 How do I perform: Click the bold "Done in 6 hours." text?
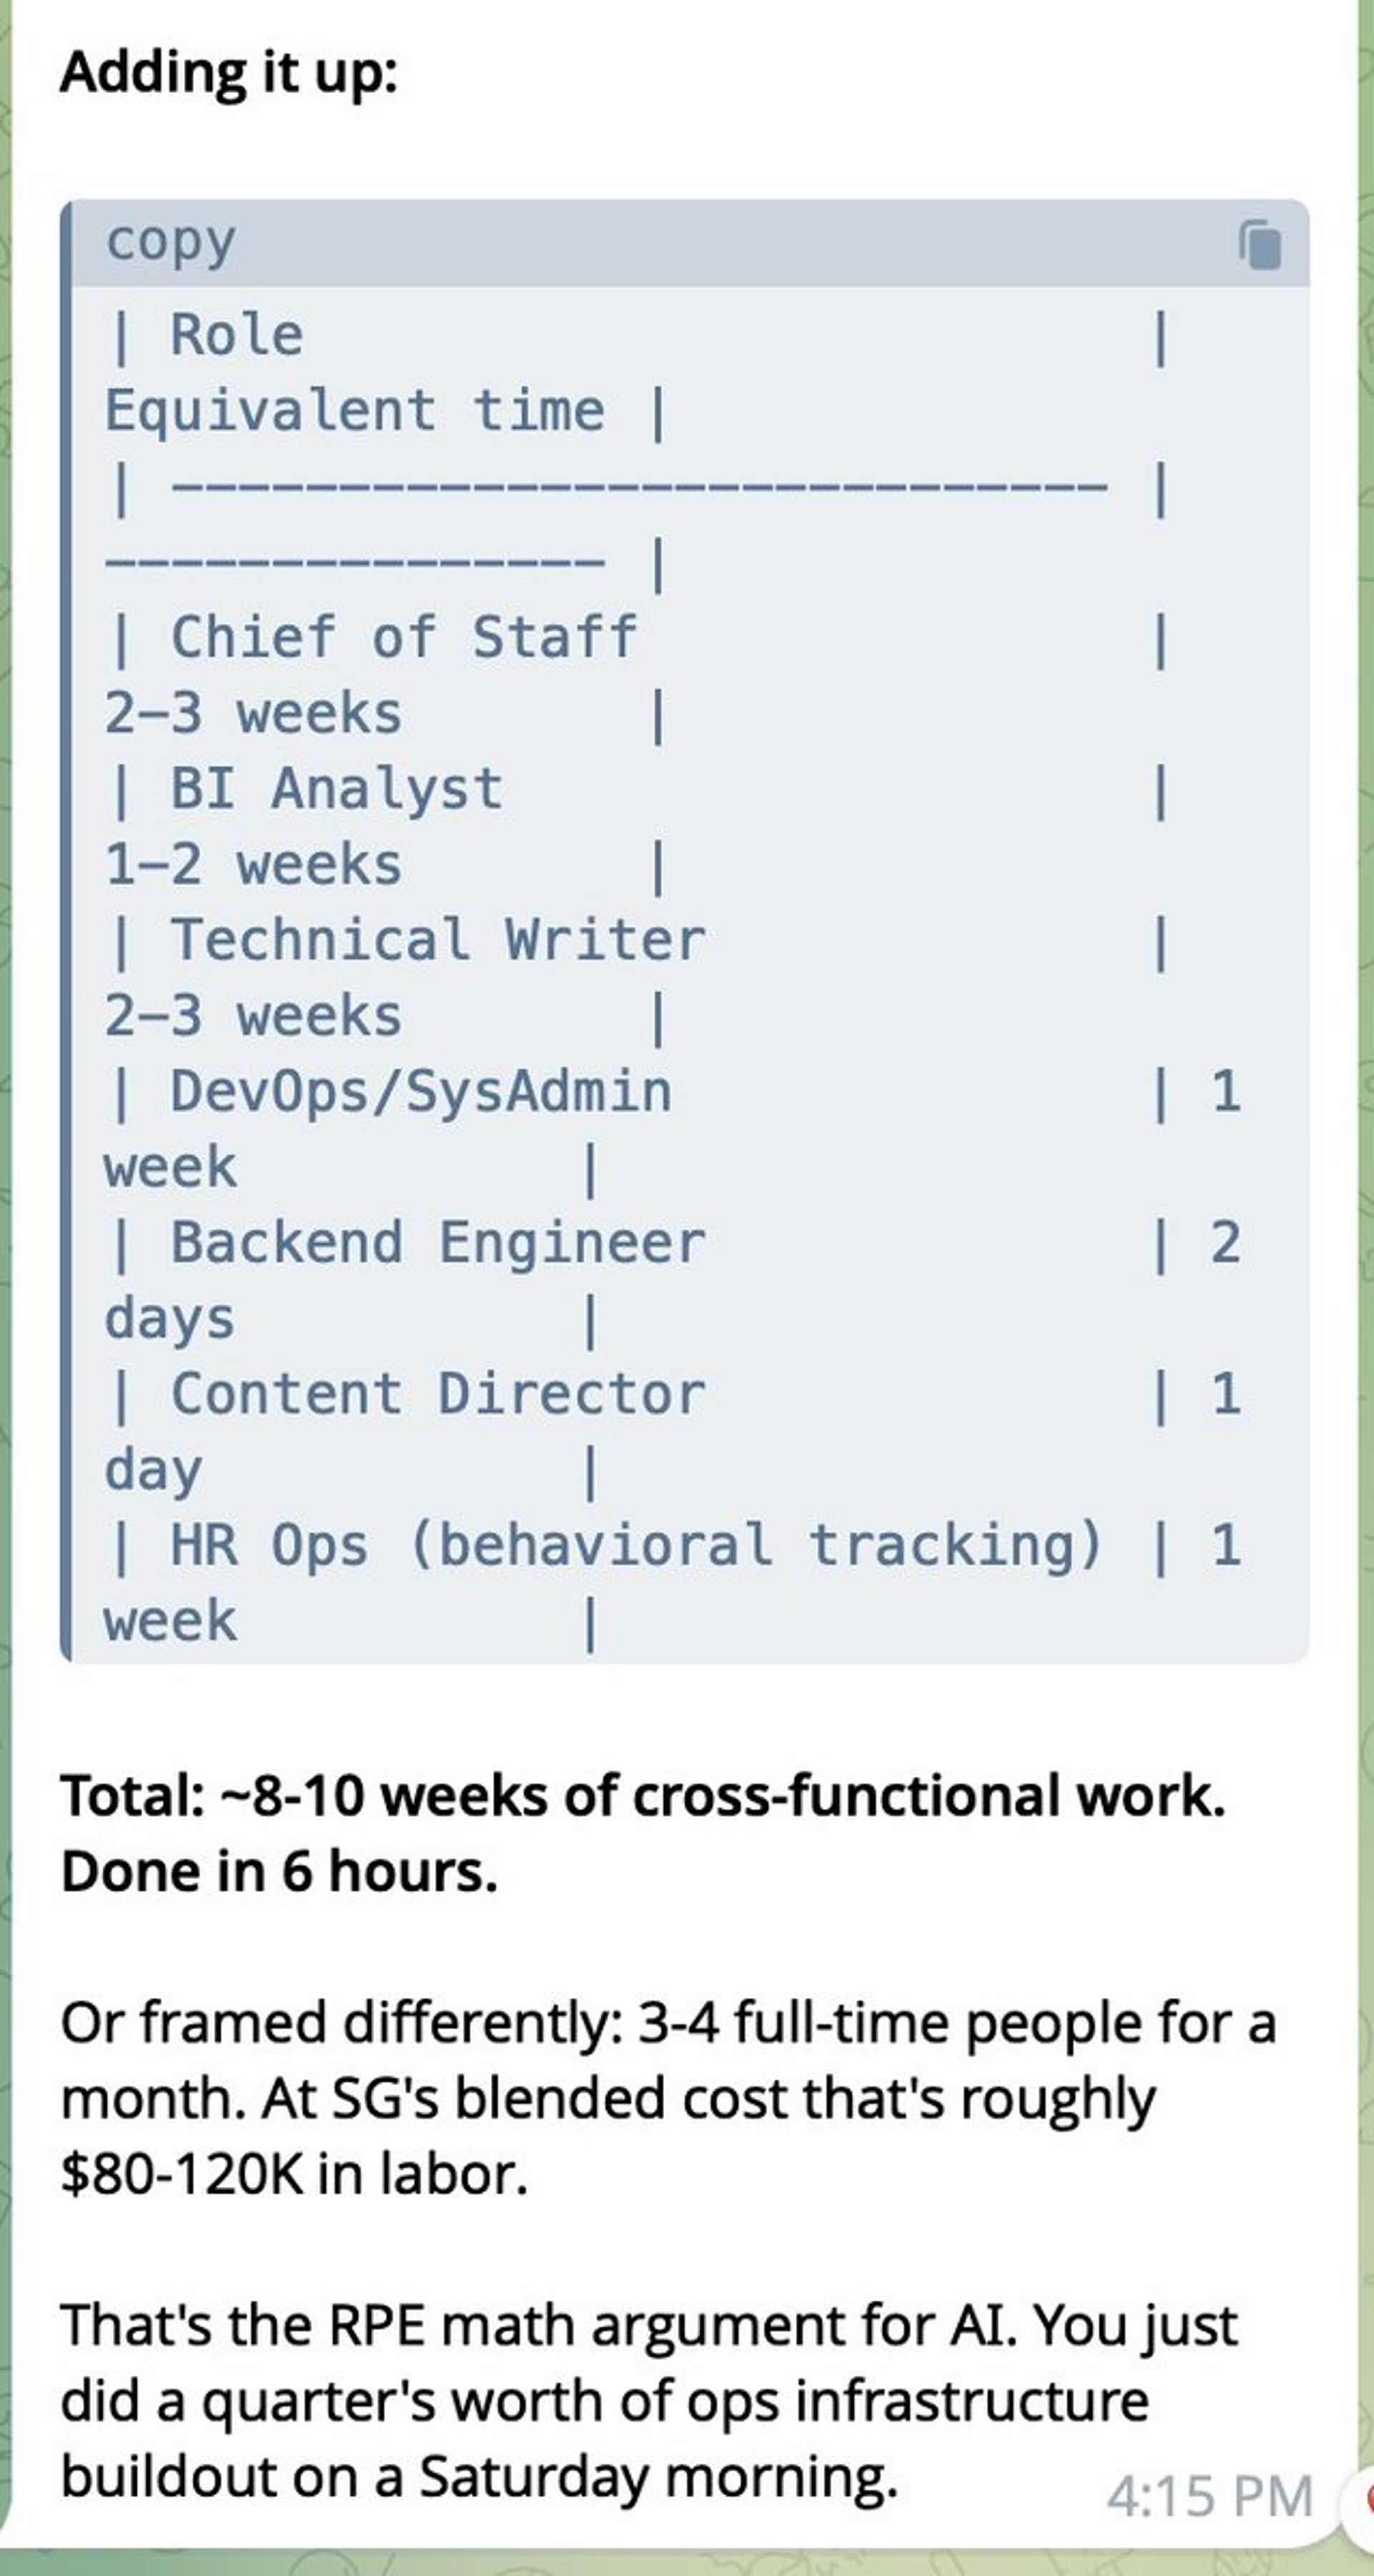(279, 1871)
